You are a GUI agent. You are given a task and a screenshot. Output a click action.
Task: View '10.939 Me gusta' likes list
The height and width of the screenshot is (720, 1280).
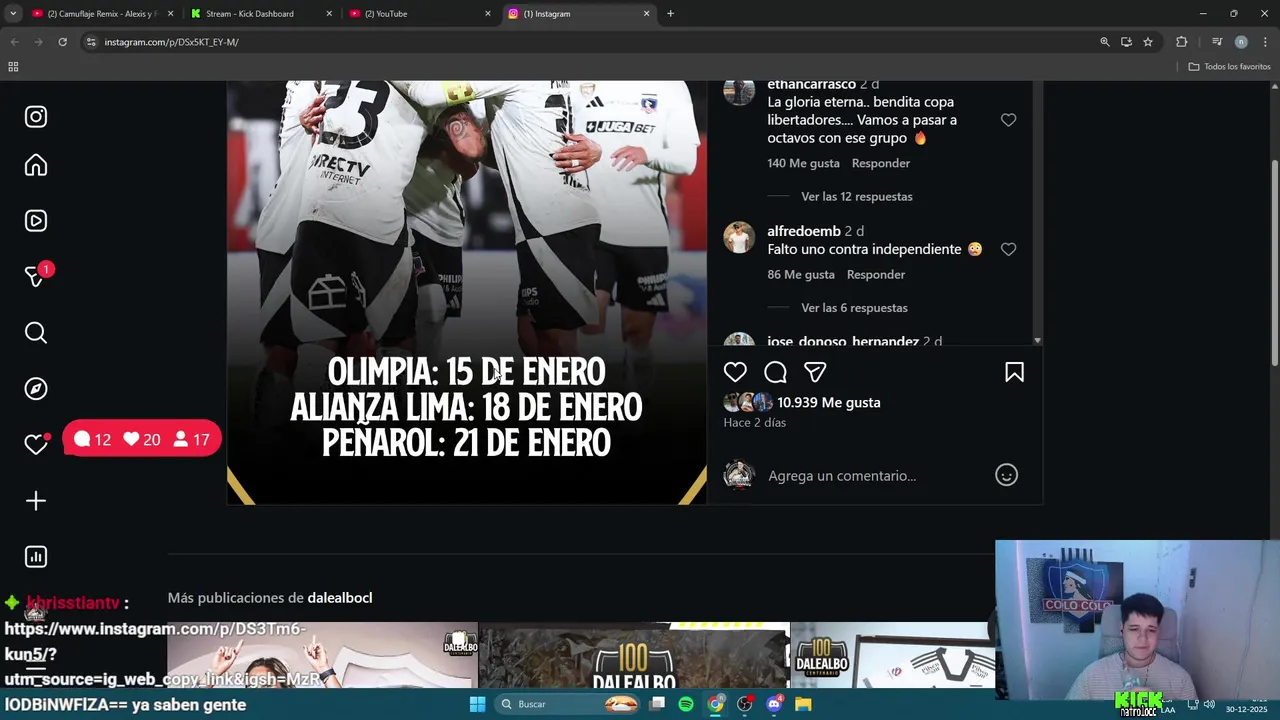click(828, 402)
